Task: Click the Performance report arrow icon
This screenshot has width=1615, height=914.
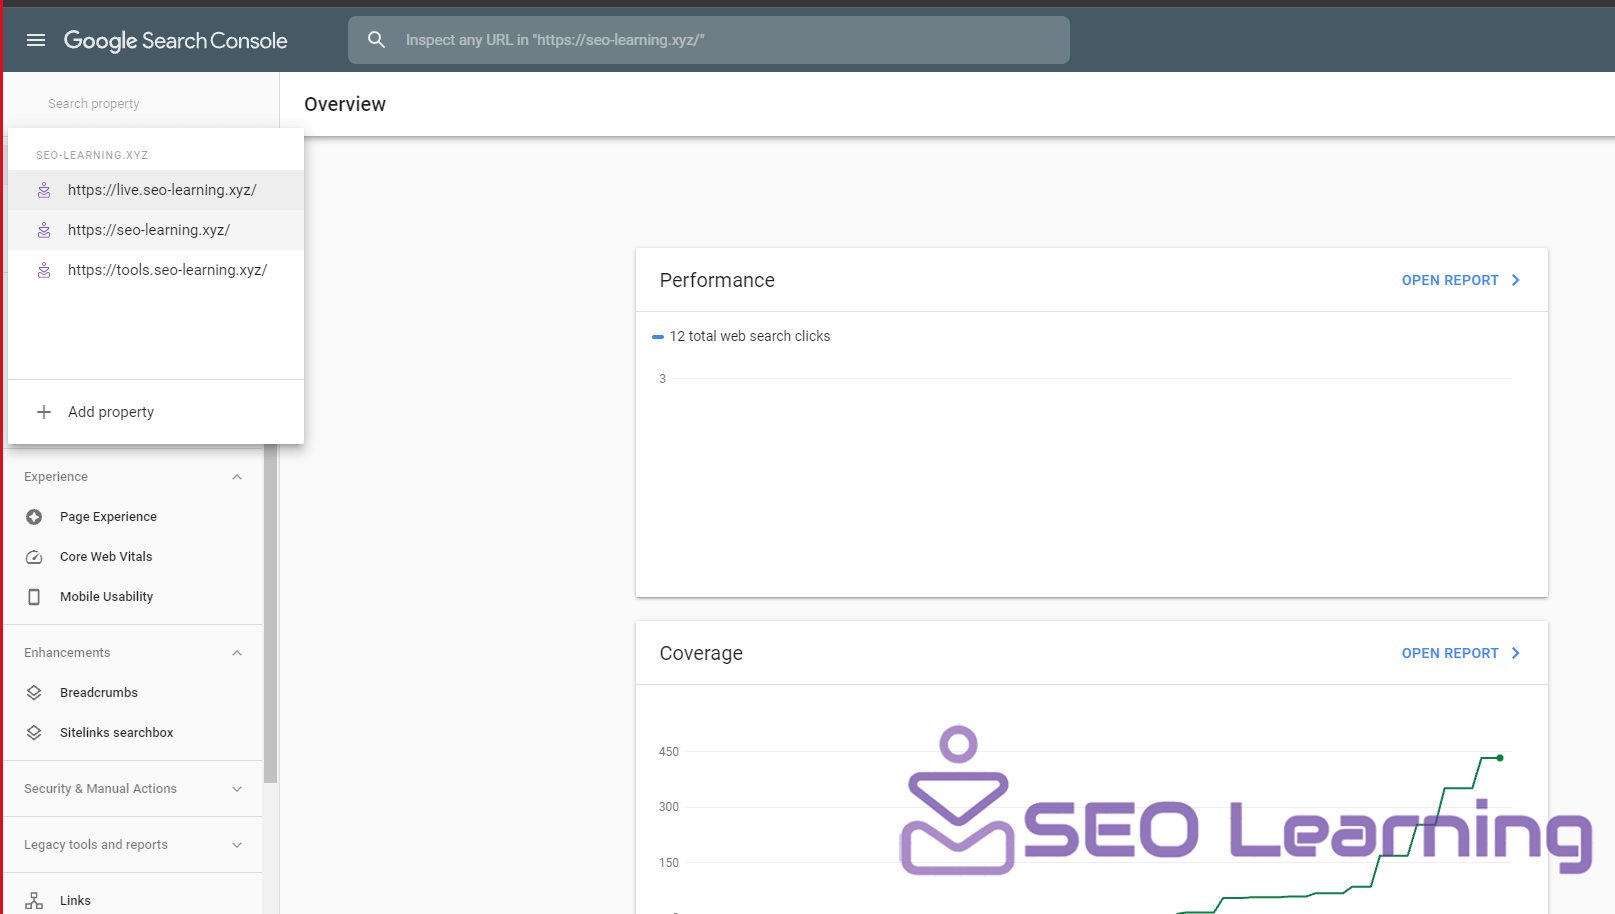Action: (1516, 280)
